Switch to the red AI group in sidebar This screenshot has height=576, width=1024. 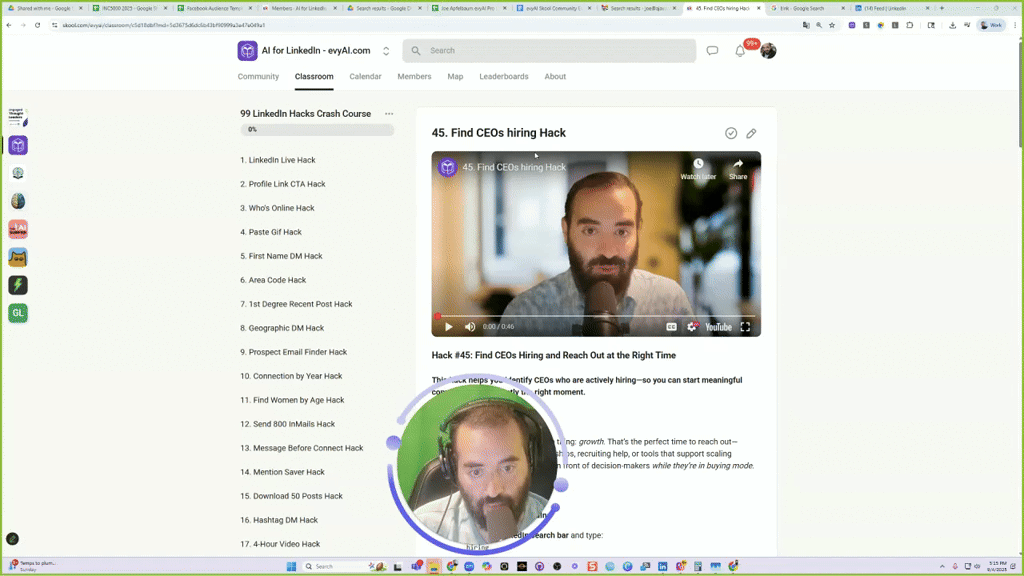coord(18,229)
